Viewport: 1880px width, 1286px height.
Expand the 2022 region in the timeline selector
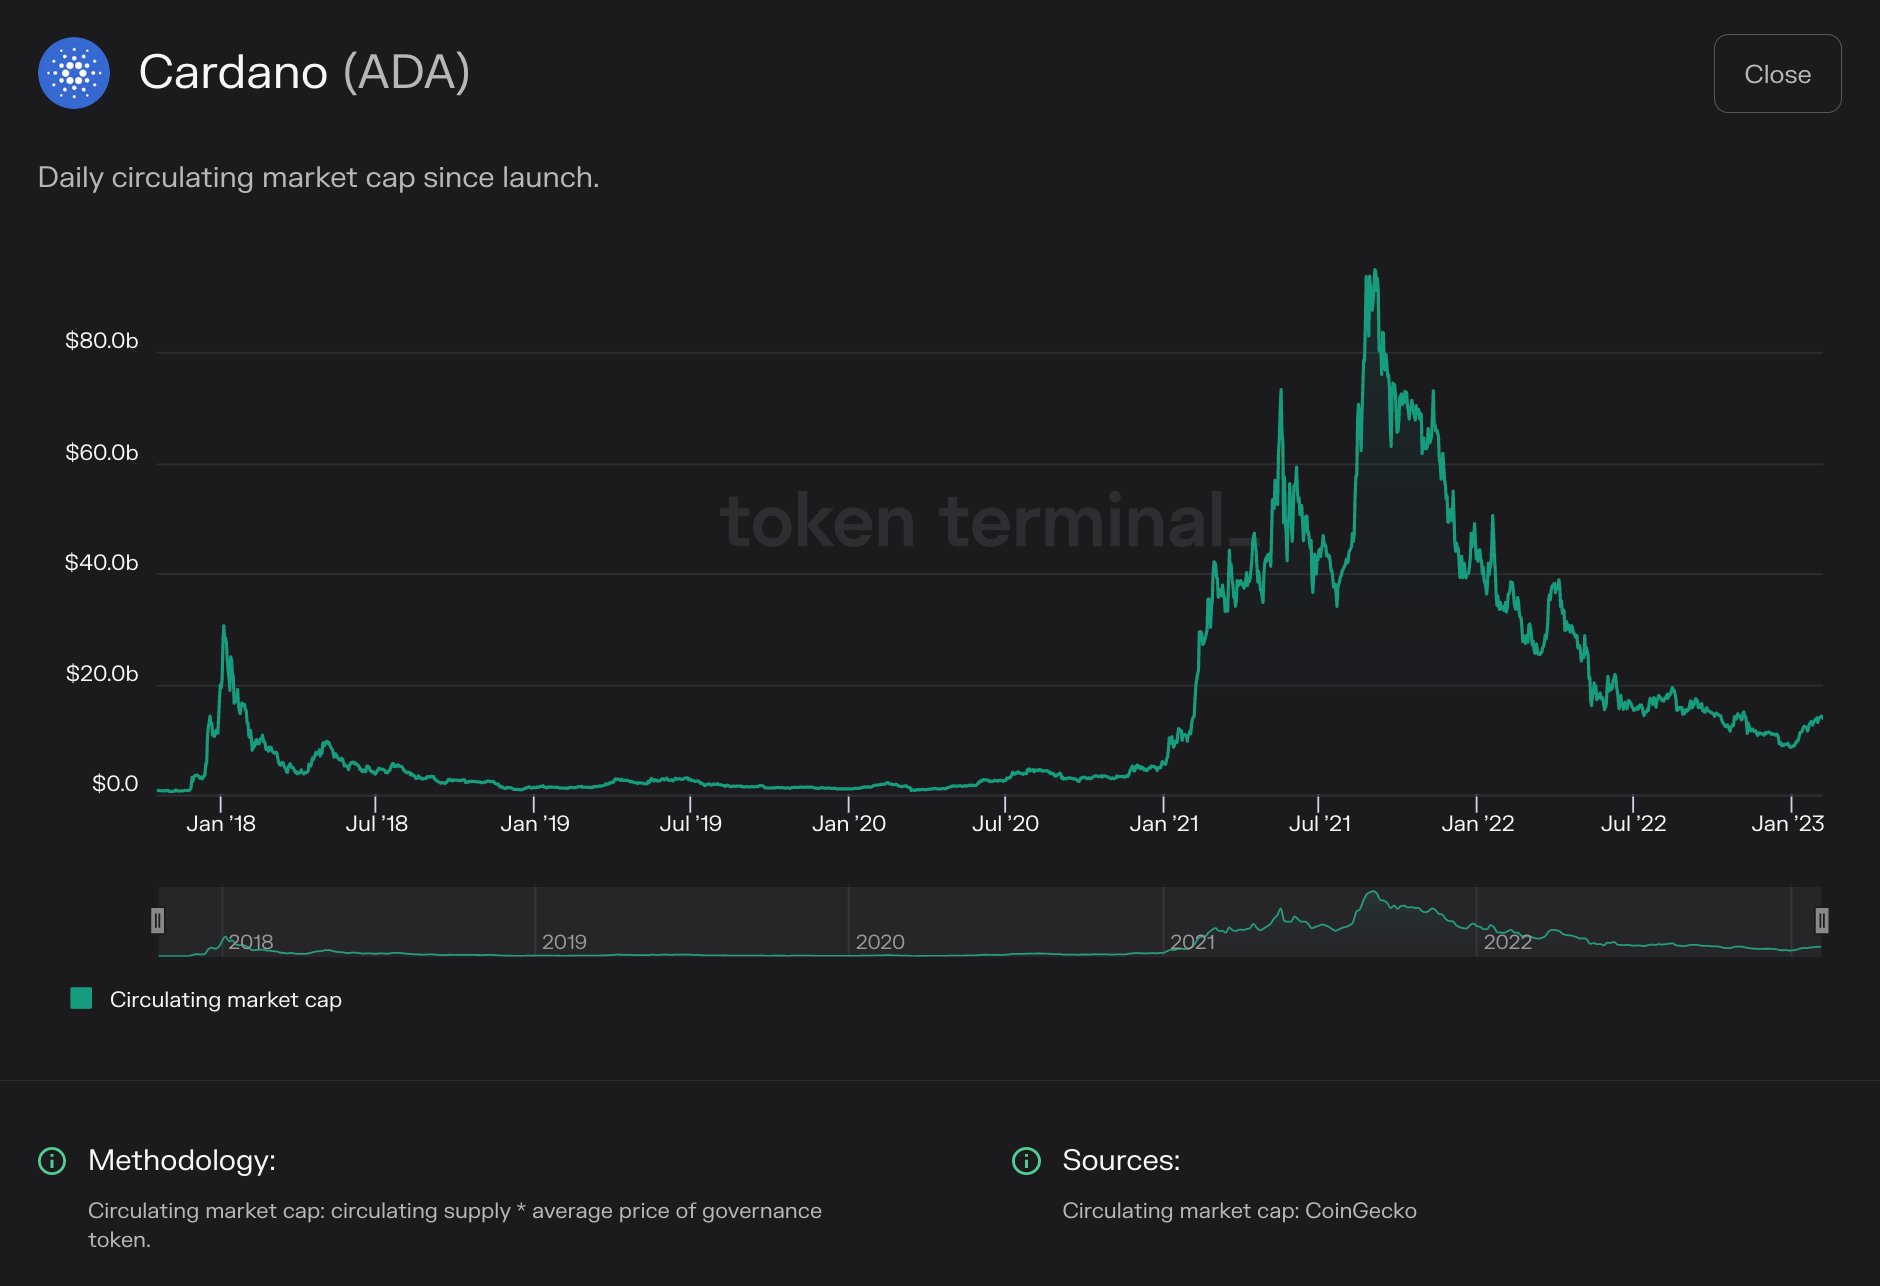click(1510, 941)
